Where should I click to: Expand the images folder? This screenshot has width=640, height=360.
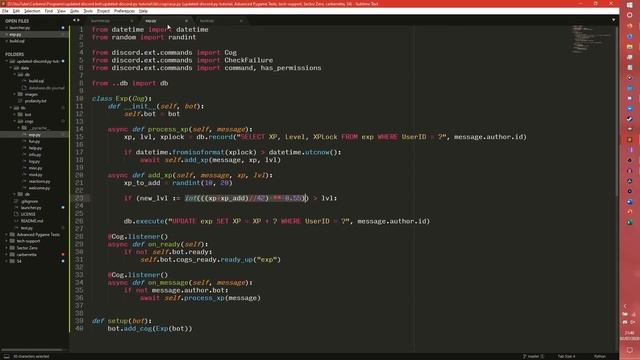point(15,94)
